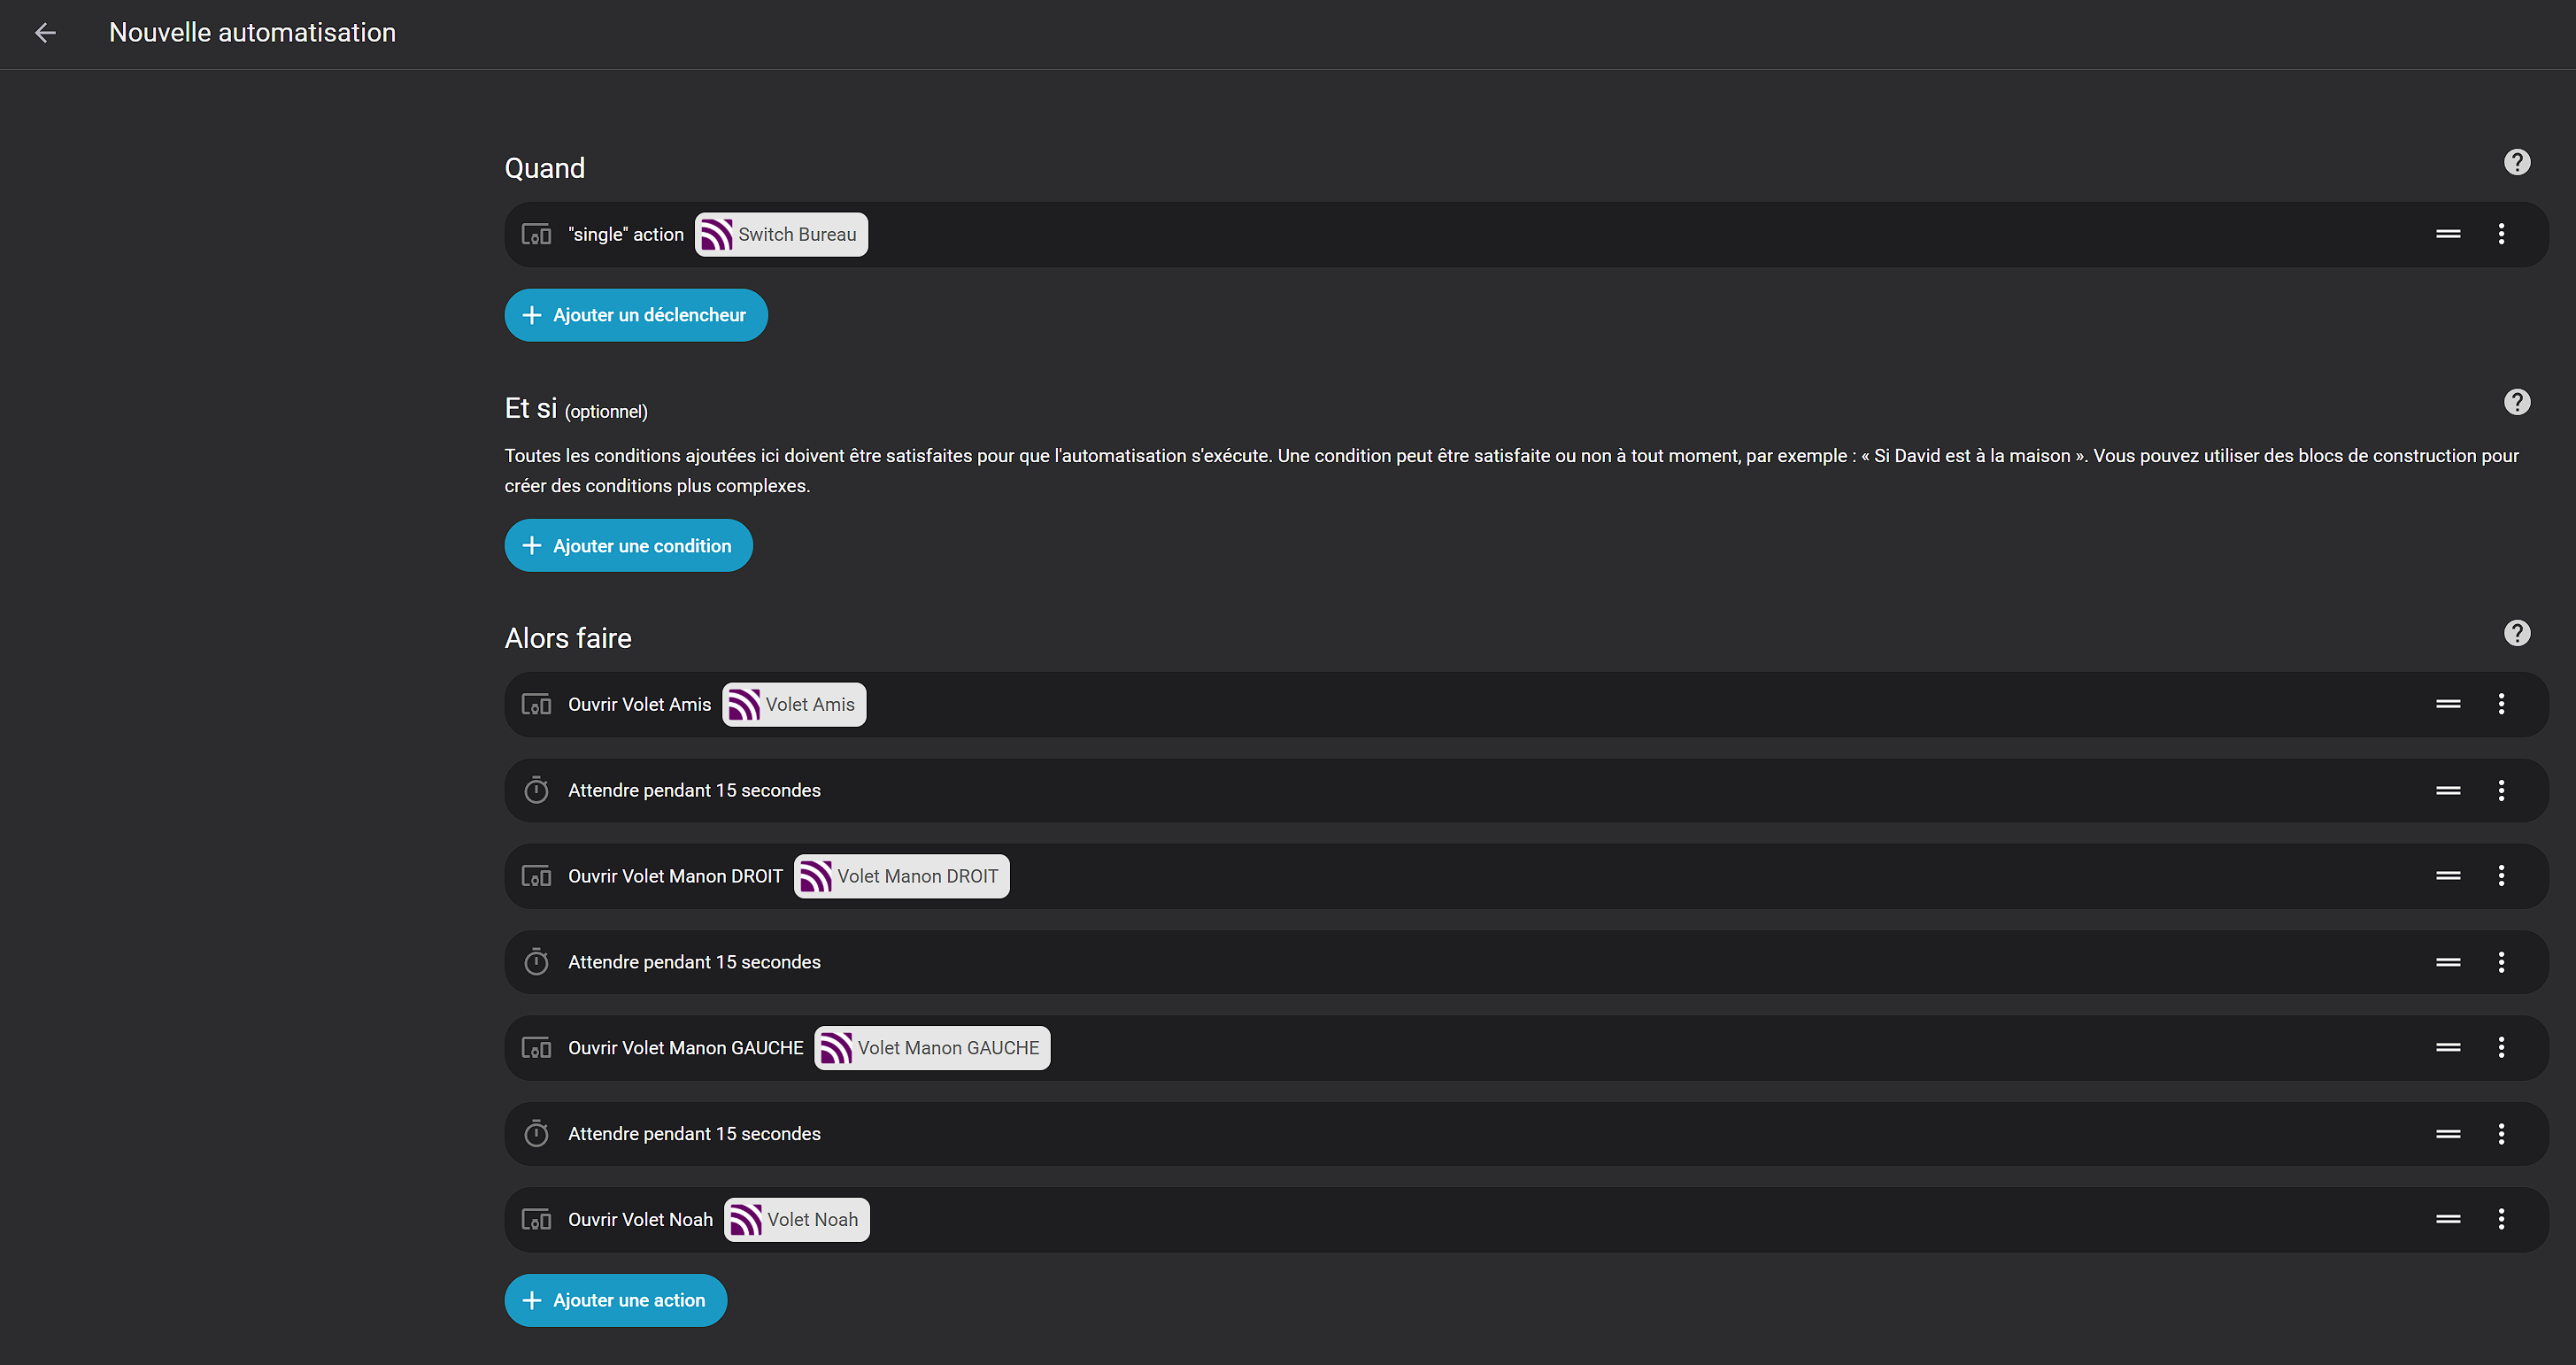Screen dimensions: 2576x1365
Task: Click Ajouter un déclencheur button
Action: [636, 315]
